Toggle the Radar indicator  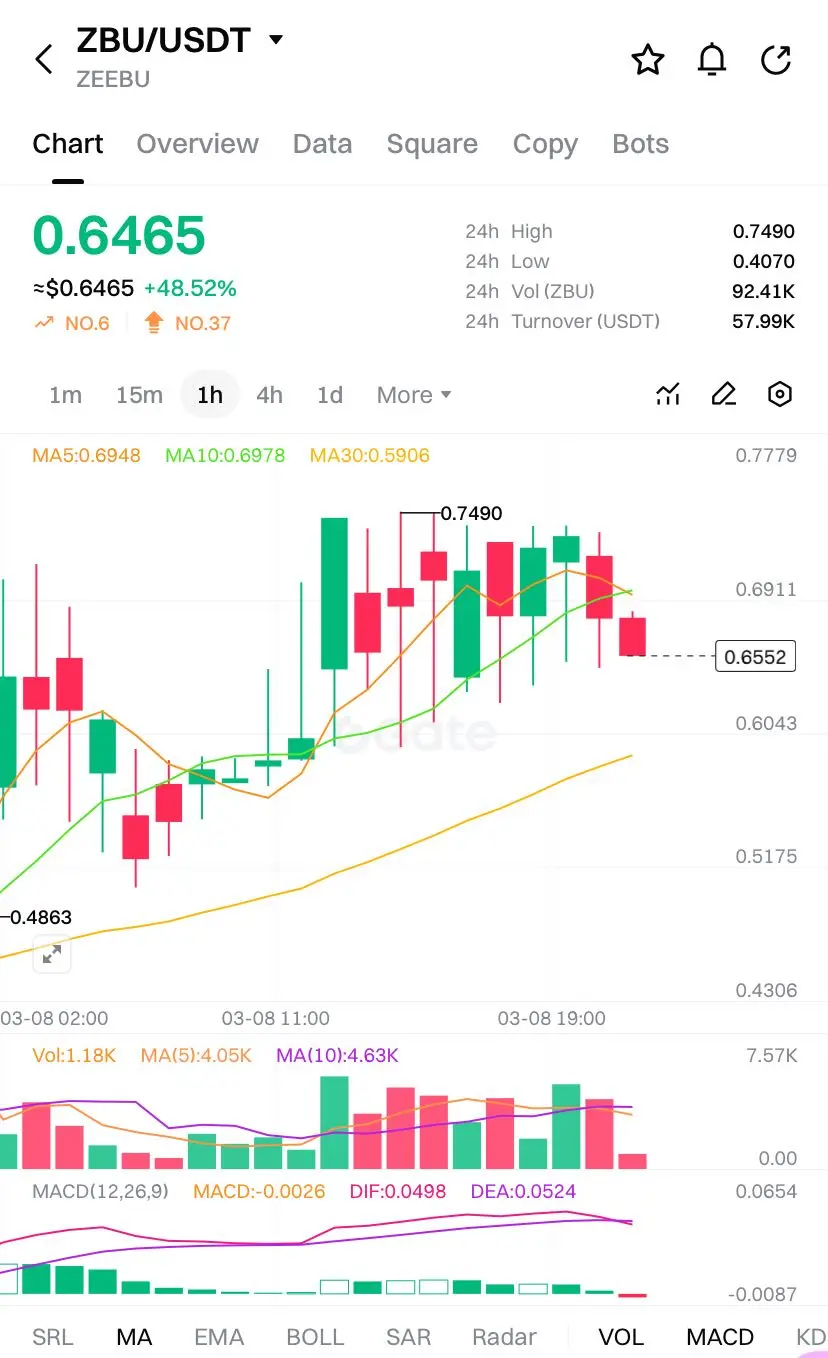(x=504, y=1337)
